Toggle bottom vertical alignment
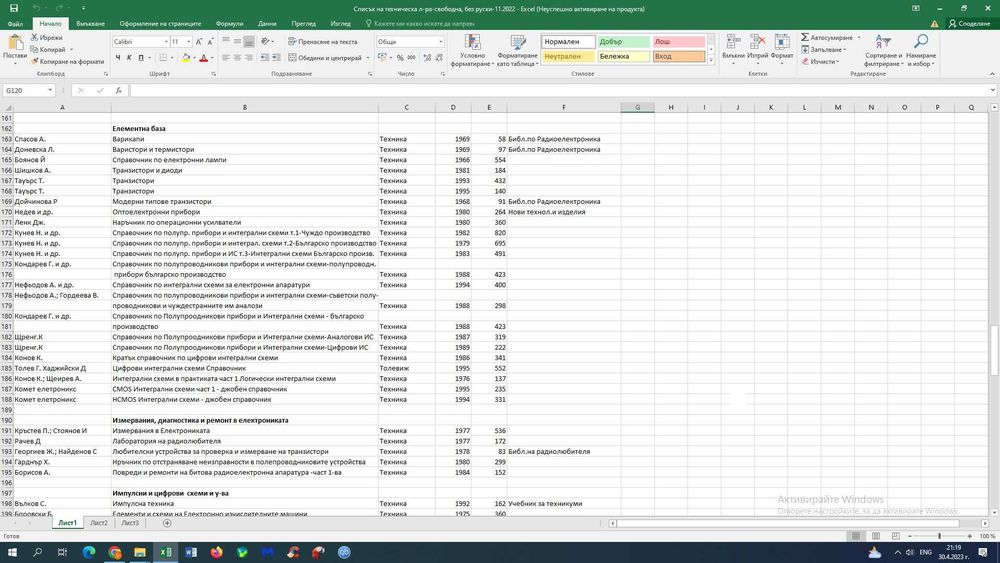1000x563 pixels. pyautogui.click(x=249, y=41)
